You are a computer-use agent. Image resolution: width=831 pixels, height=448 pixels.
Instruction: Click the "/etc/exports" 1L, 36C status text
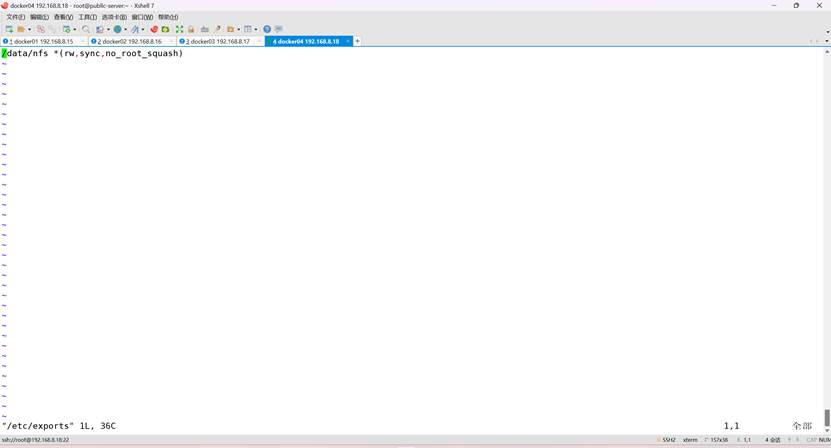(59, 426)
